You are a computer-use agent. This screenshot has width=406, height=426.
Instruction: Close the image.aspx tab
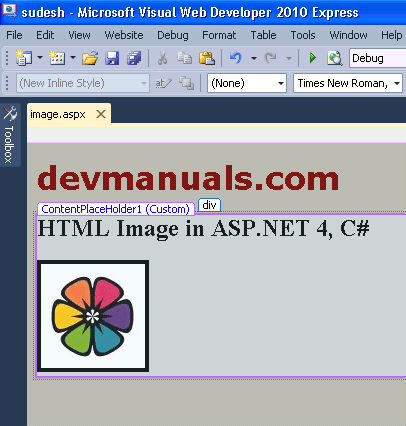[101, 114]
